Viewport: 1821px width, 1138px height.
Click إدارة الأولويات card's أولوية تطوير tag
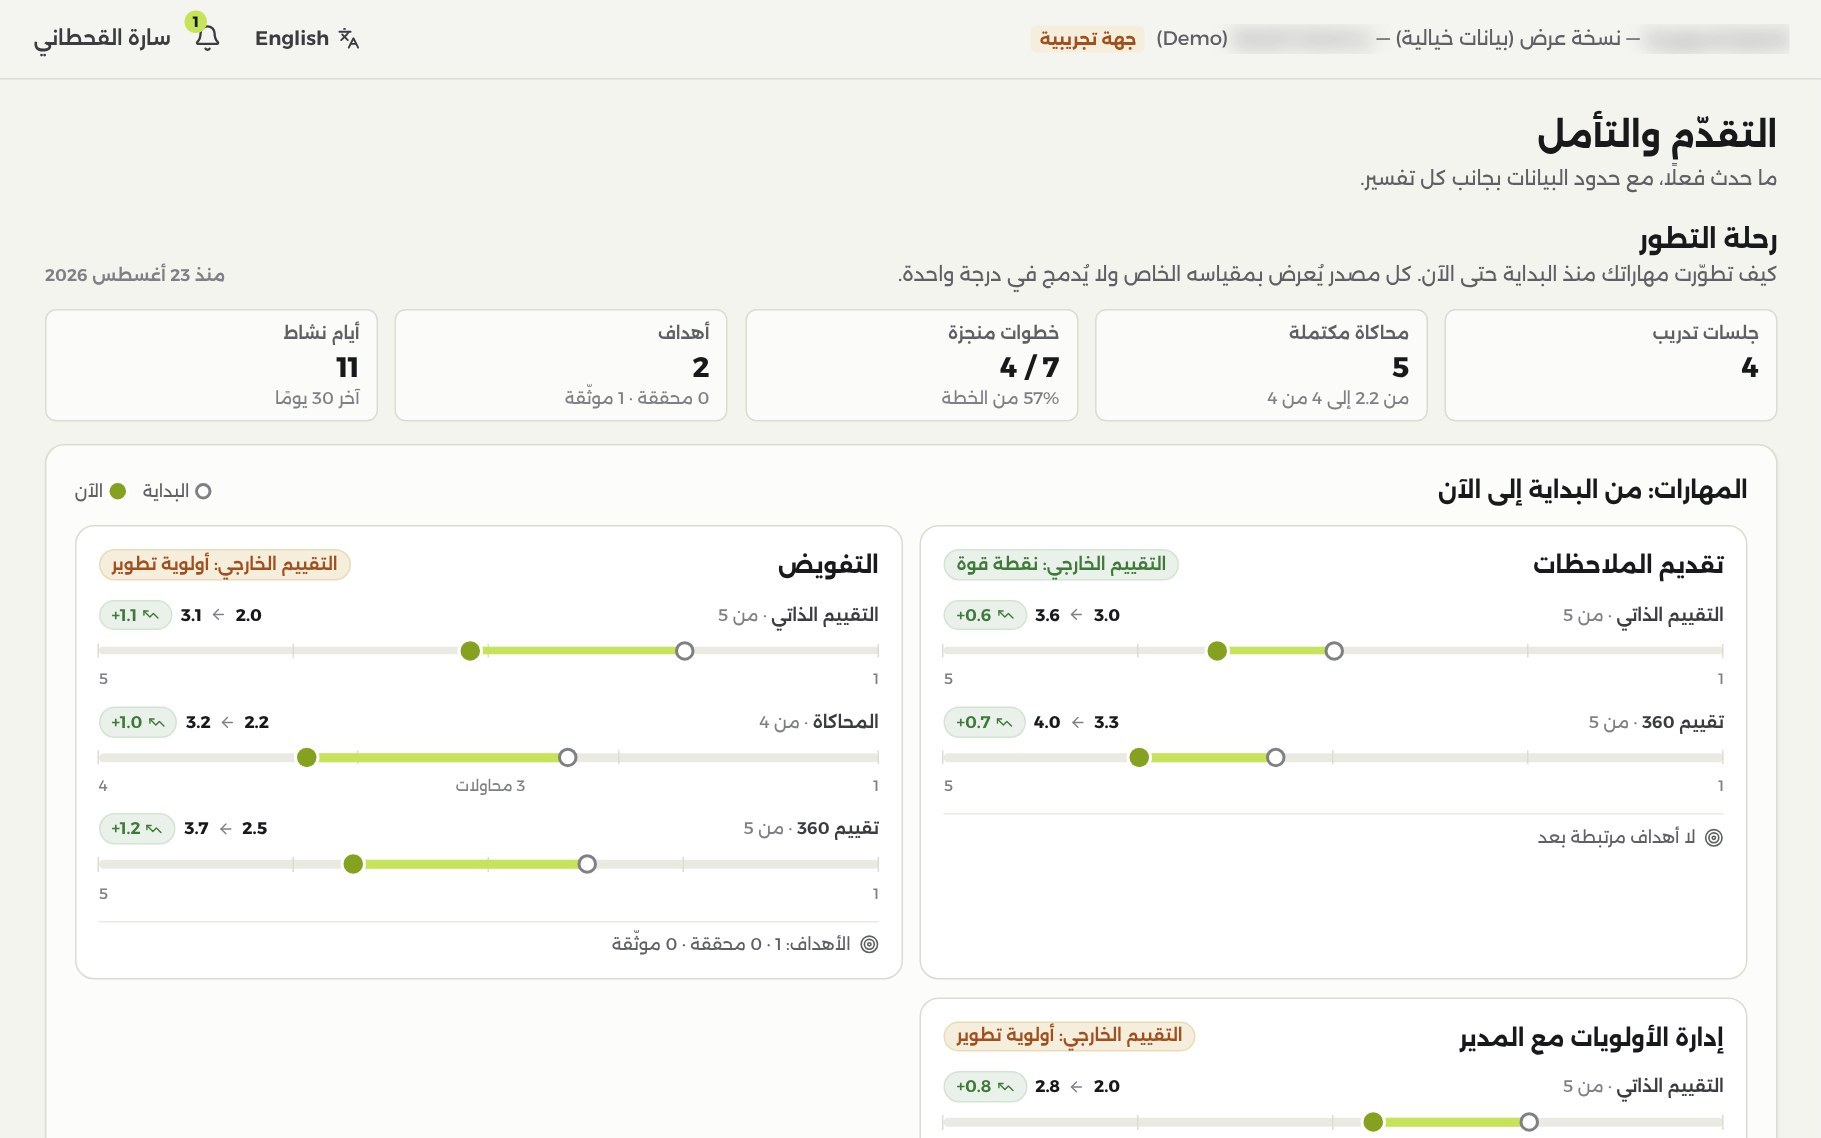[x=1069, y=1035]
